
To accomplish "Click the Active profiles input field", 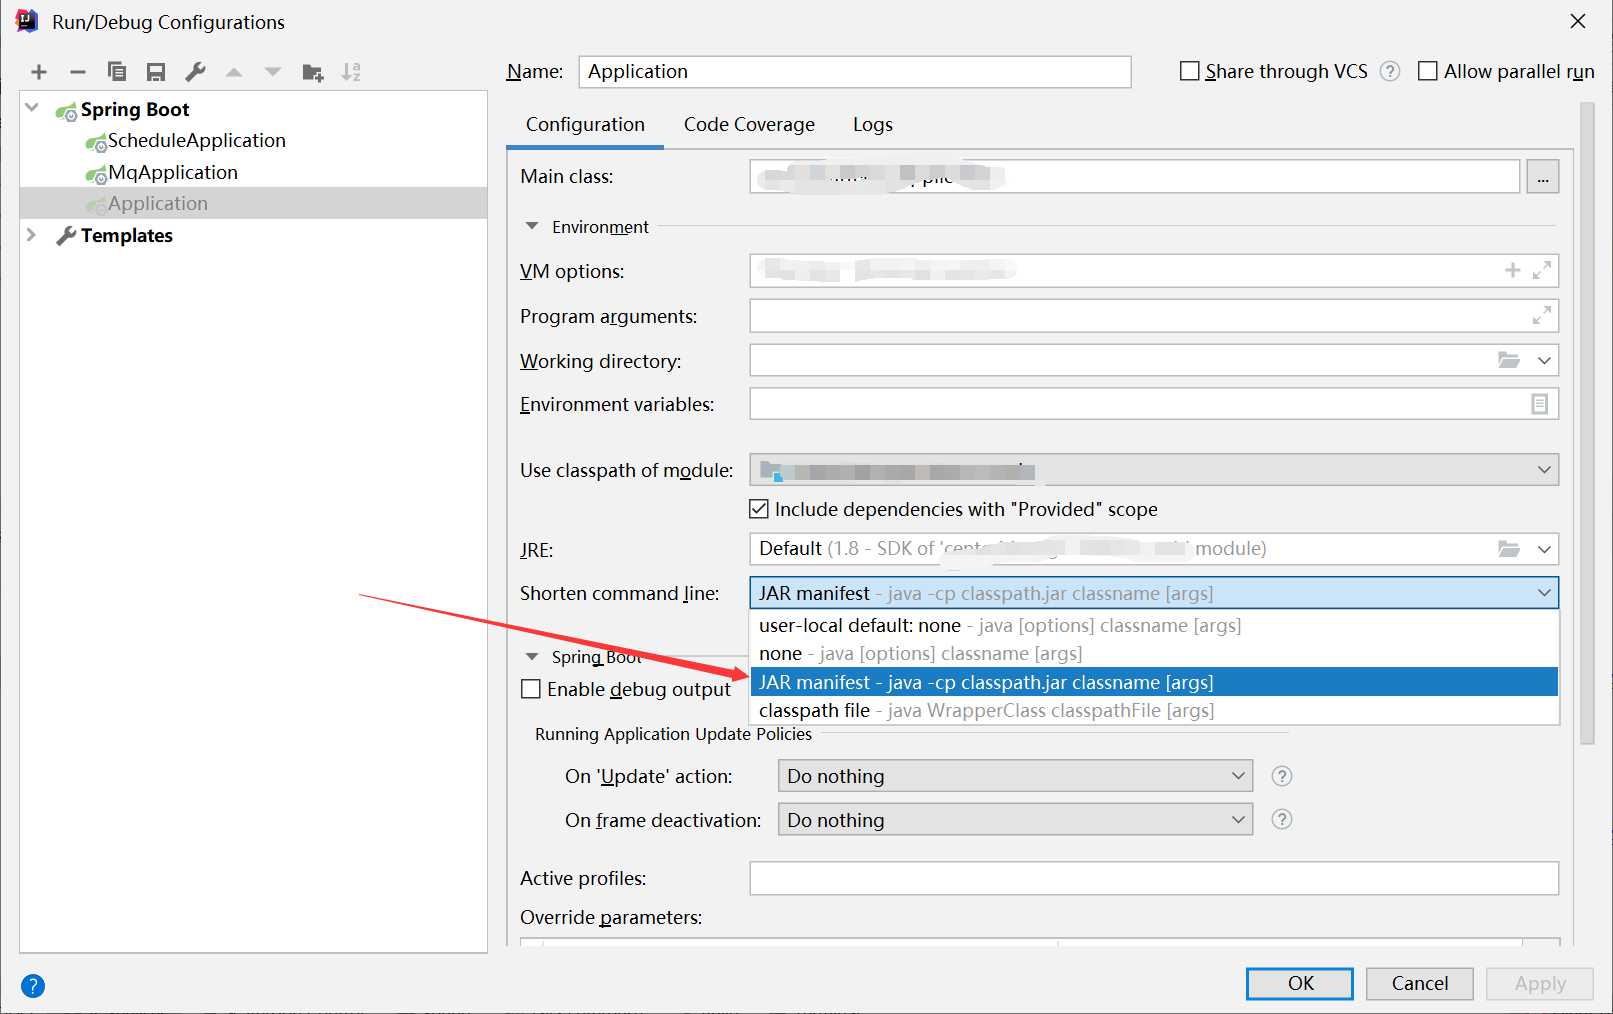I will (1154, 878).
